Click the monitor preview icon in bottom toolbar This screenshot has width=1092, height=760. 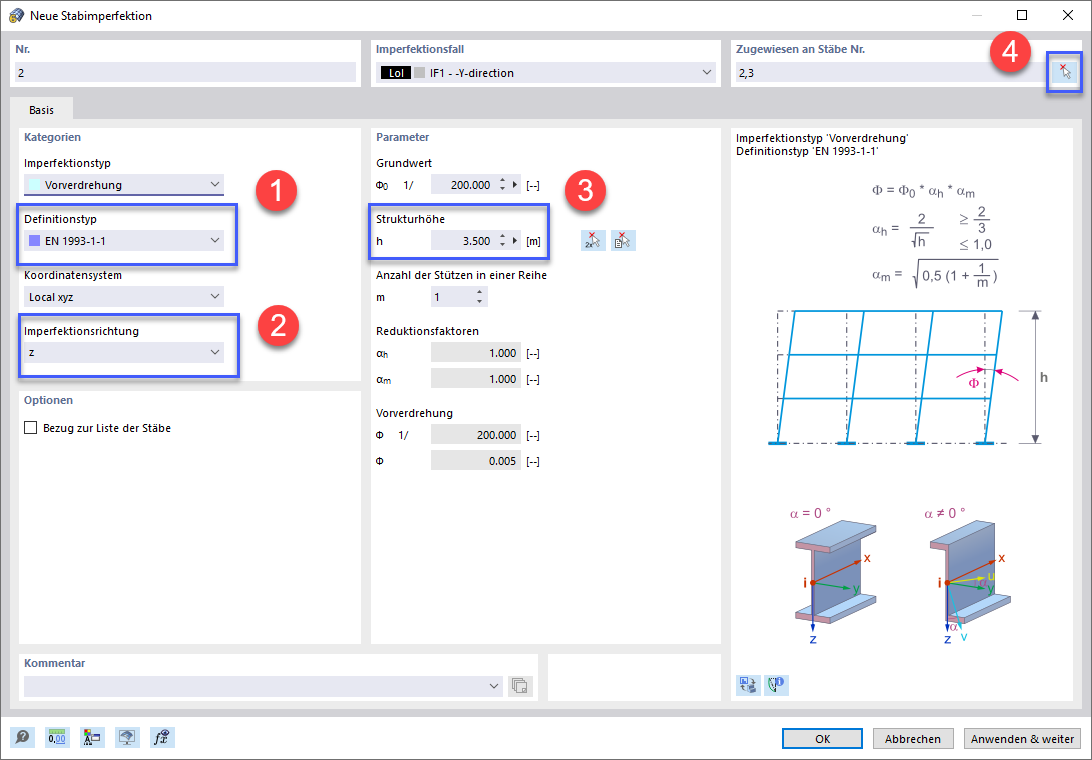point(127,738)
